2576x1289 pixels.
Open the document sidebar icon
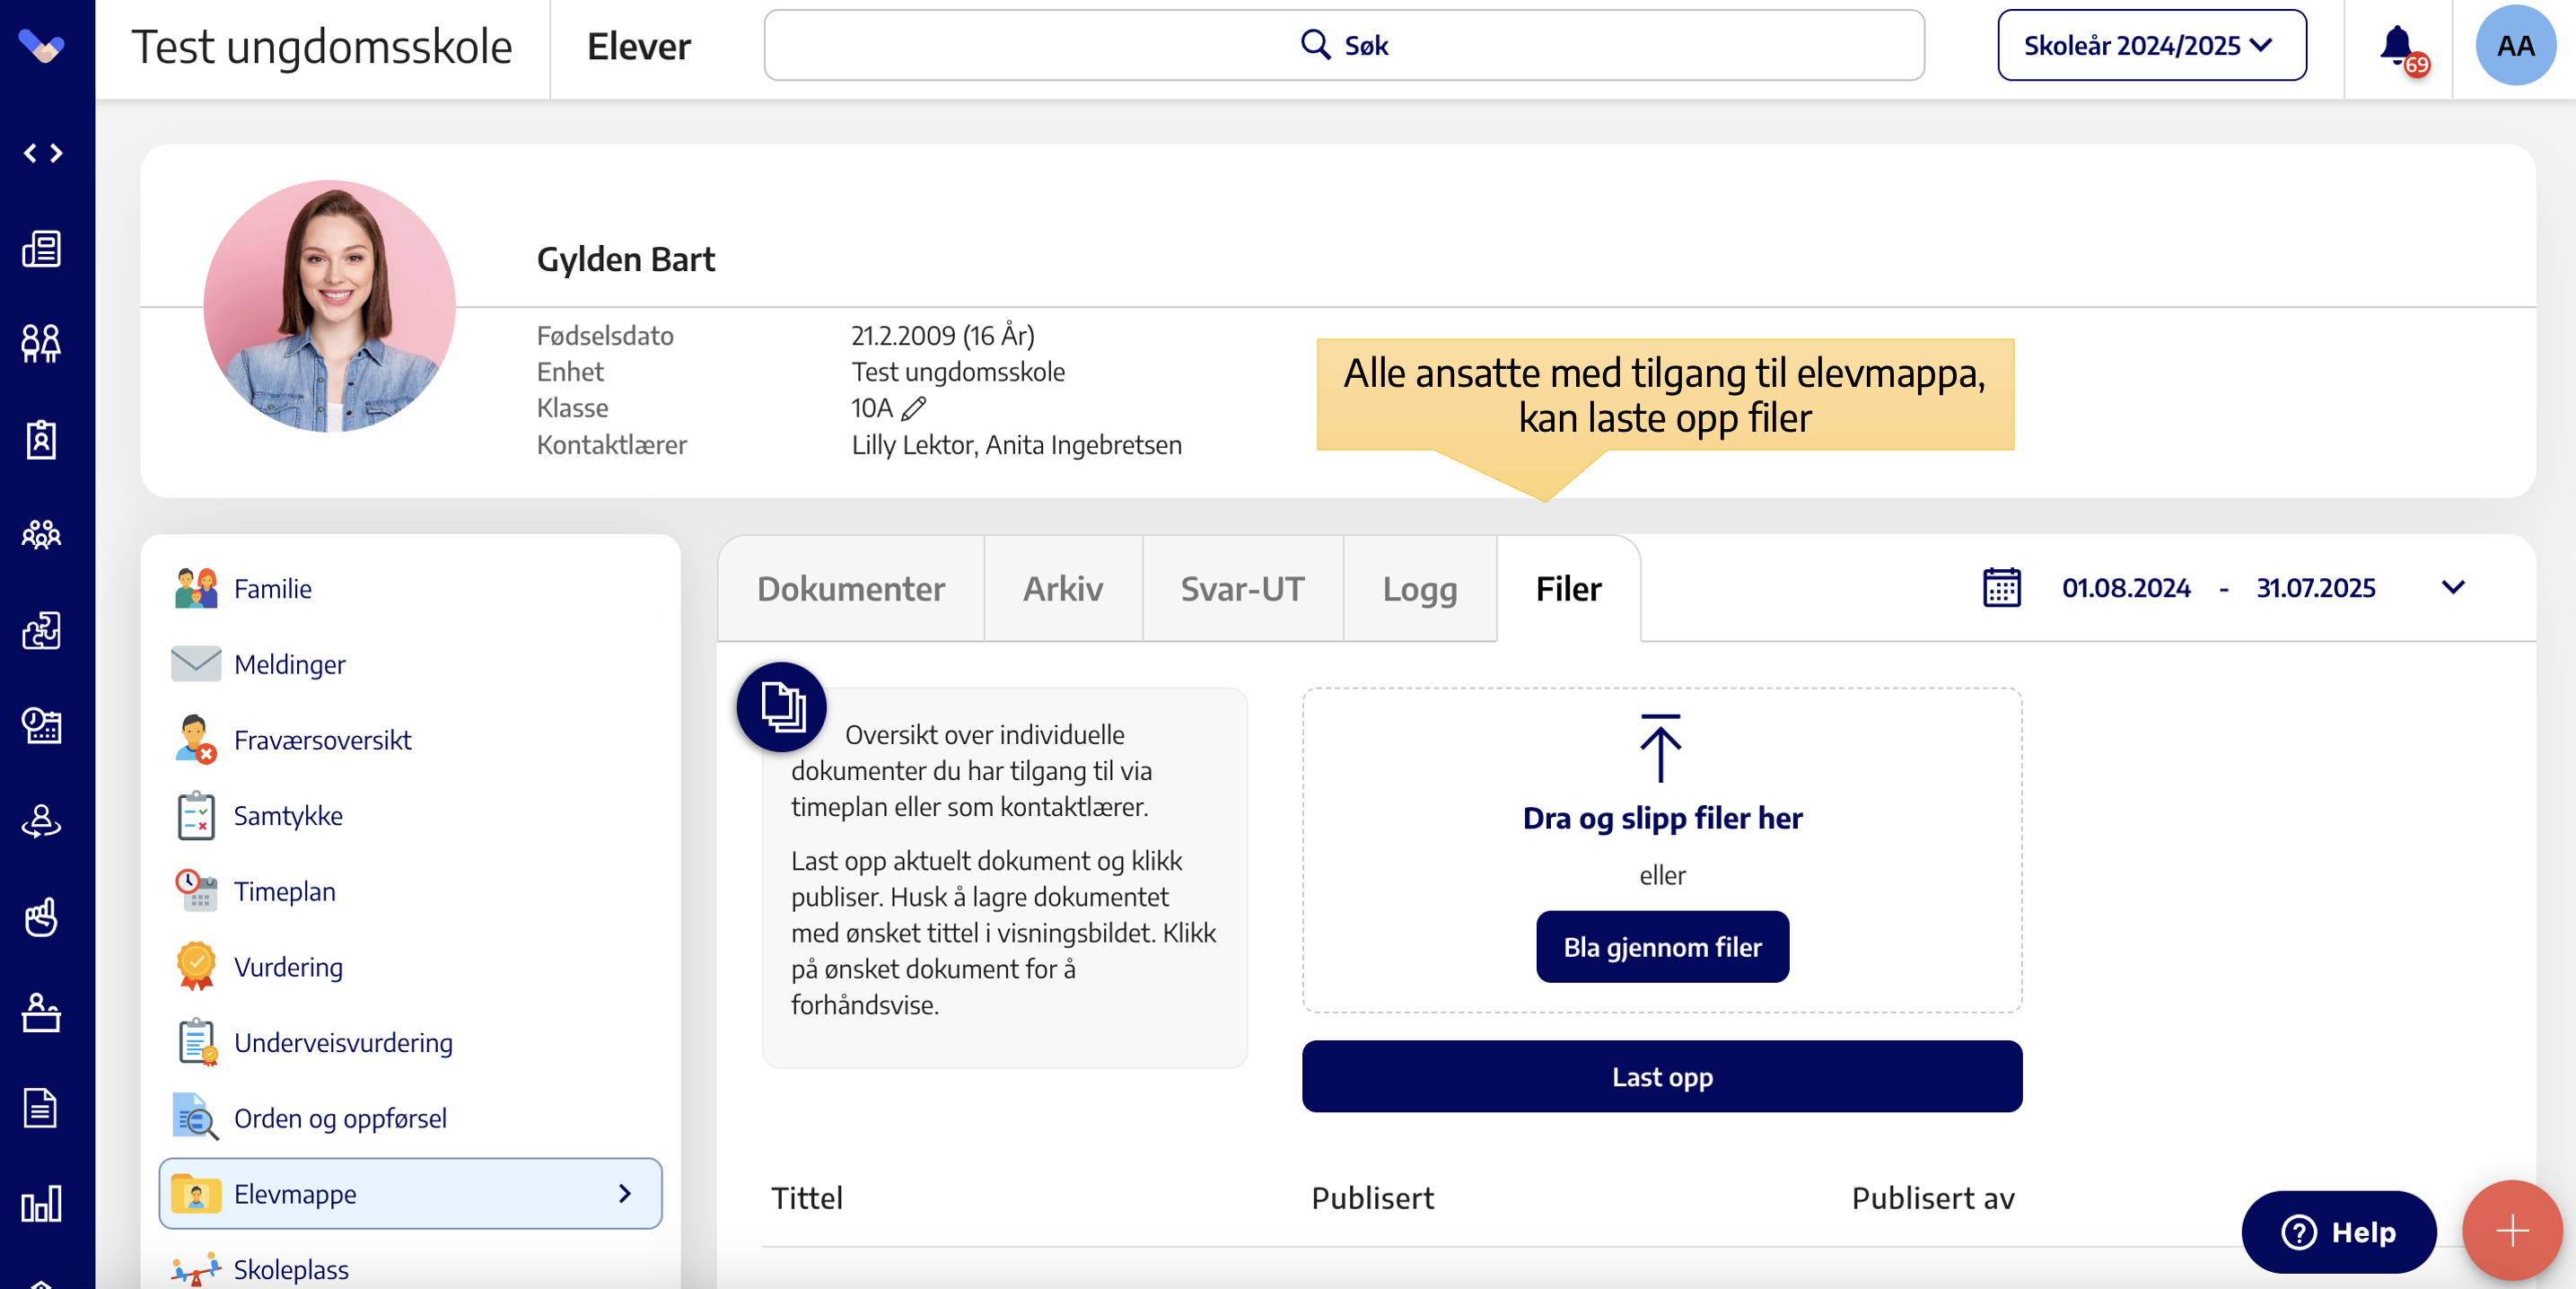coord(42,1108)
